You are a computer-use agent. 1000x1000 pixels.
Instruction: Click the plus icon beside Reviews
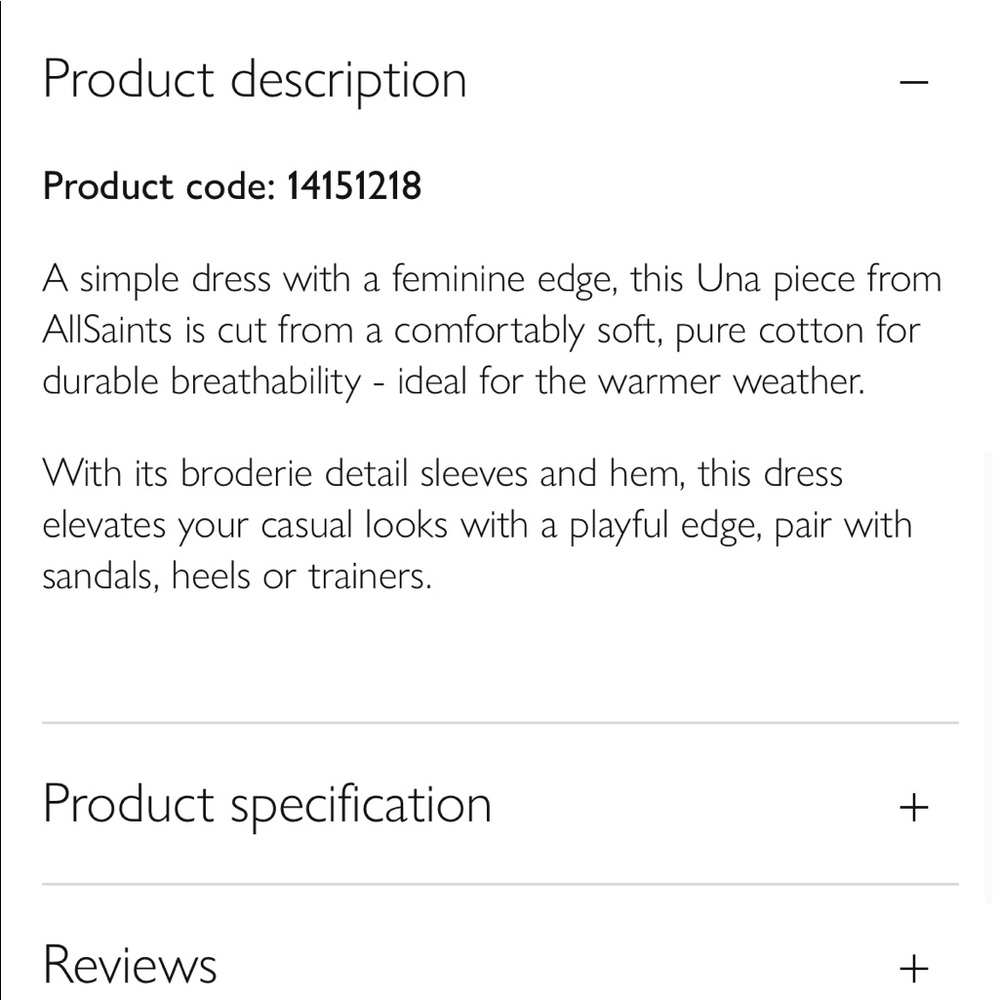[x=914, y=967]
